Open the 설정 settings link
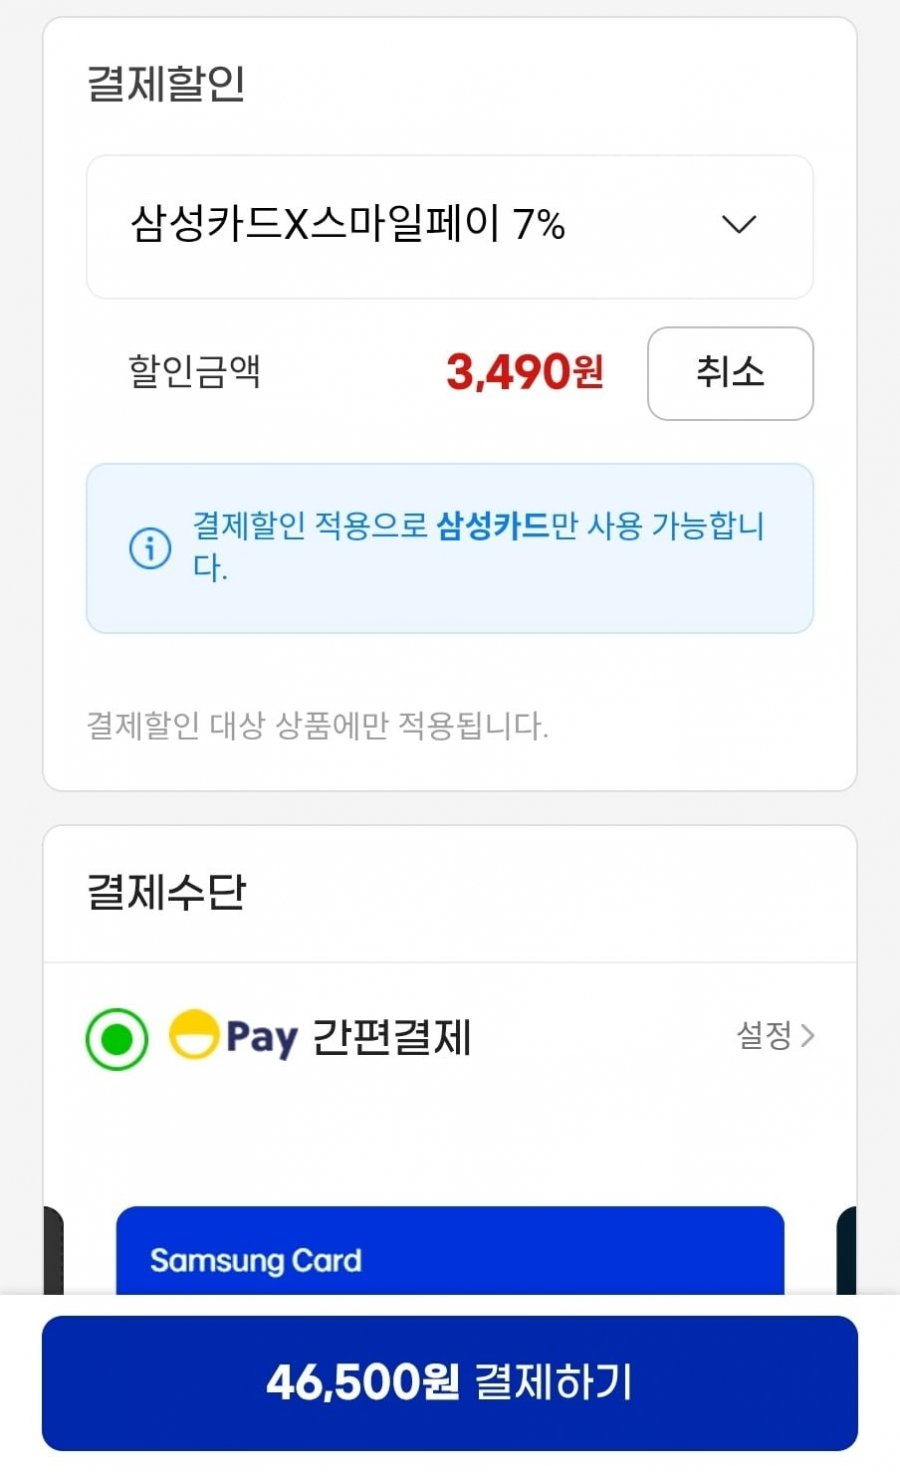This screenshot has width=900, height=1472. click(x=765, y=1036)
